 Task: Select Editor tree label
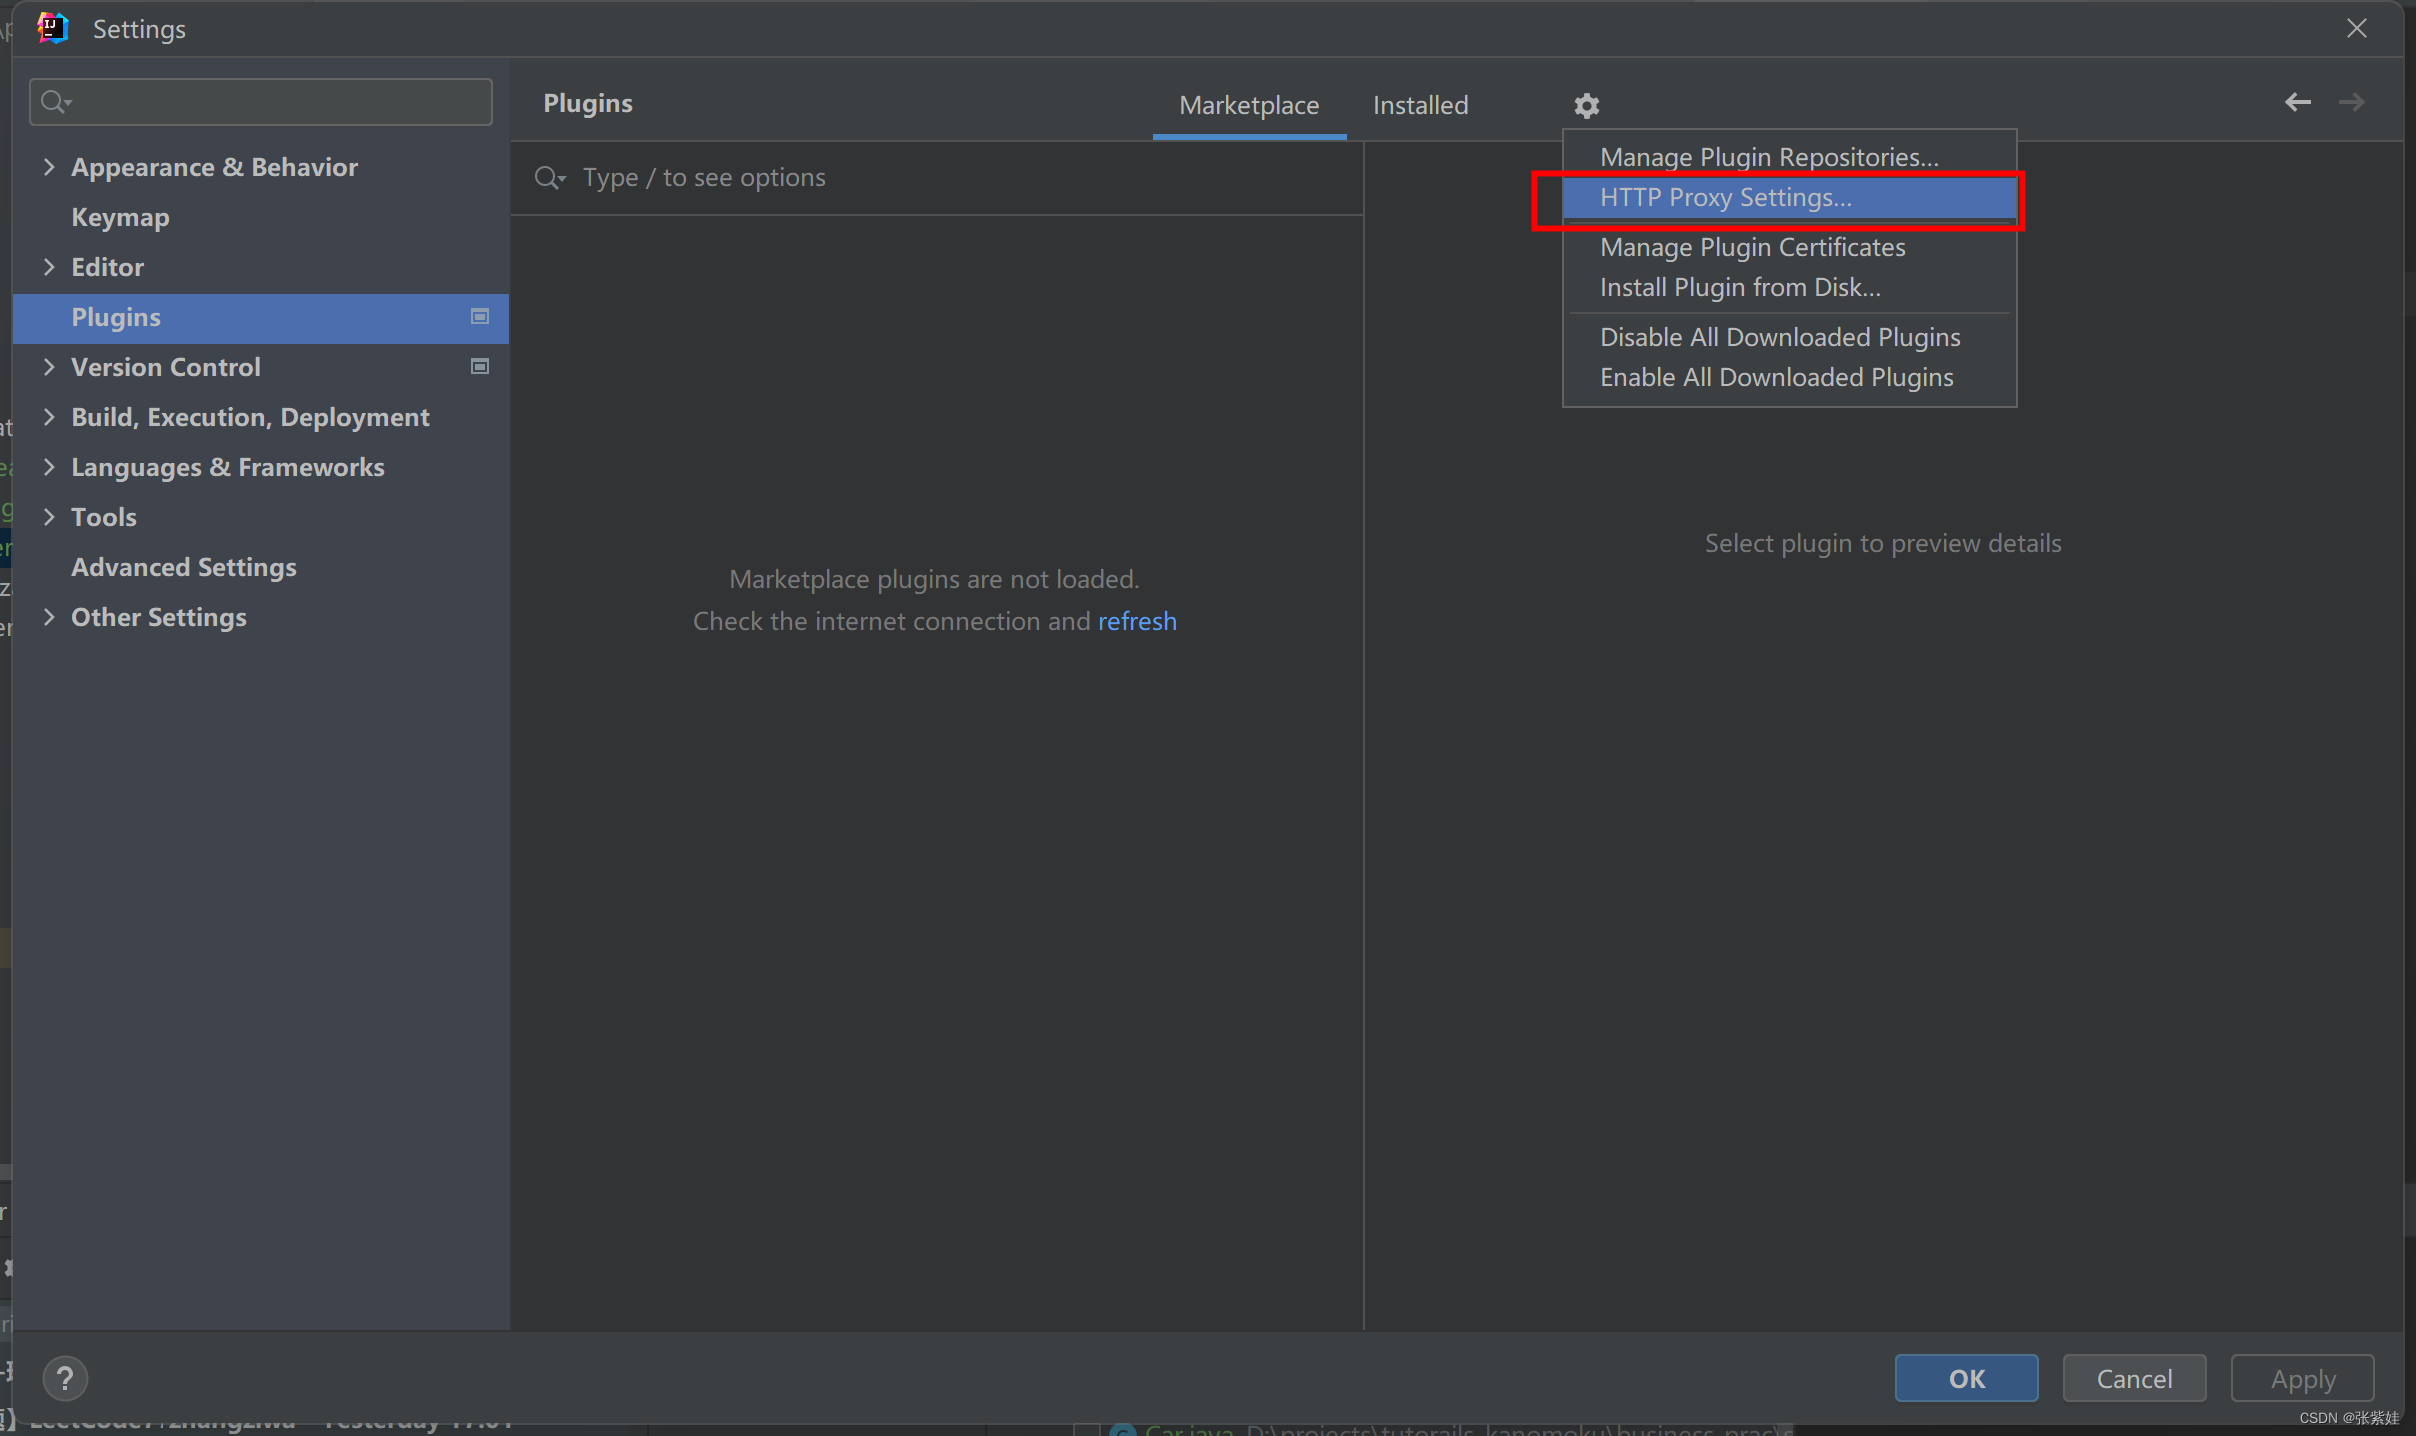(107, 267)
